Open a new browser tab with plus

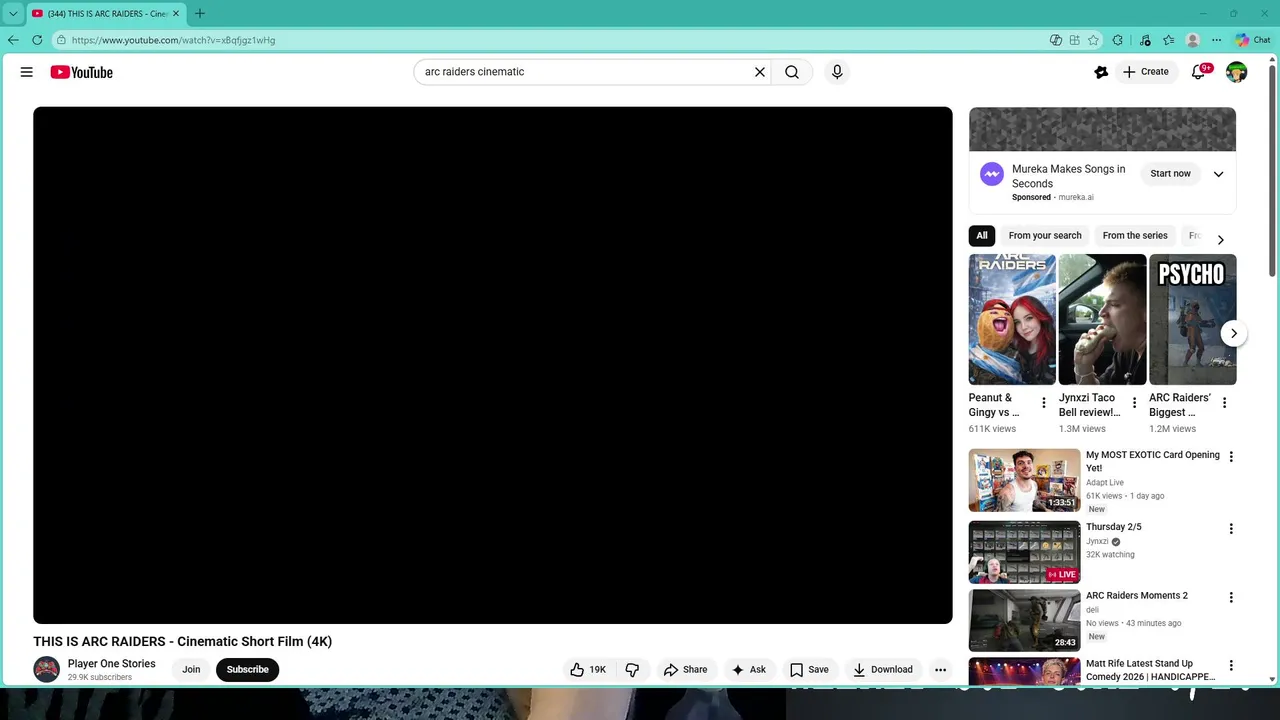coord(199,13)
